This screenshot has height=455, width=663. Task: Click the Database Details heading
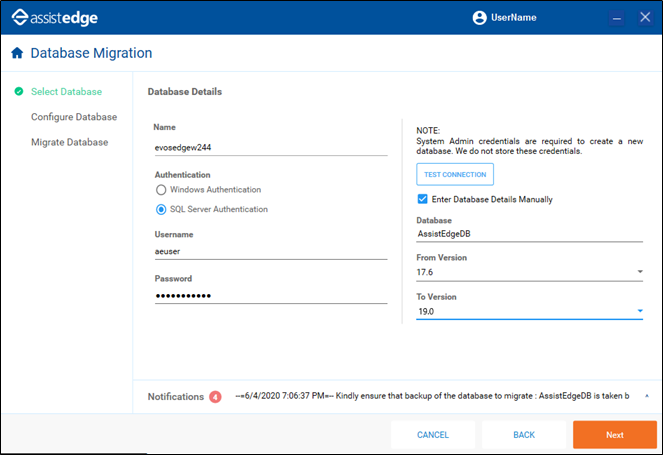[185, 92]
